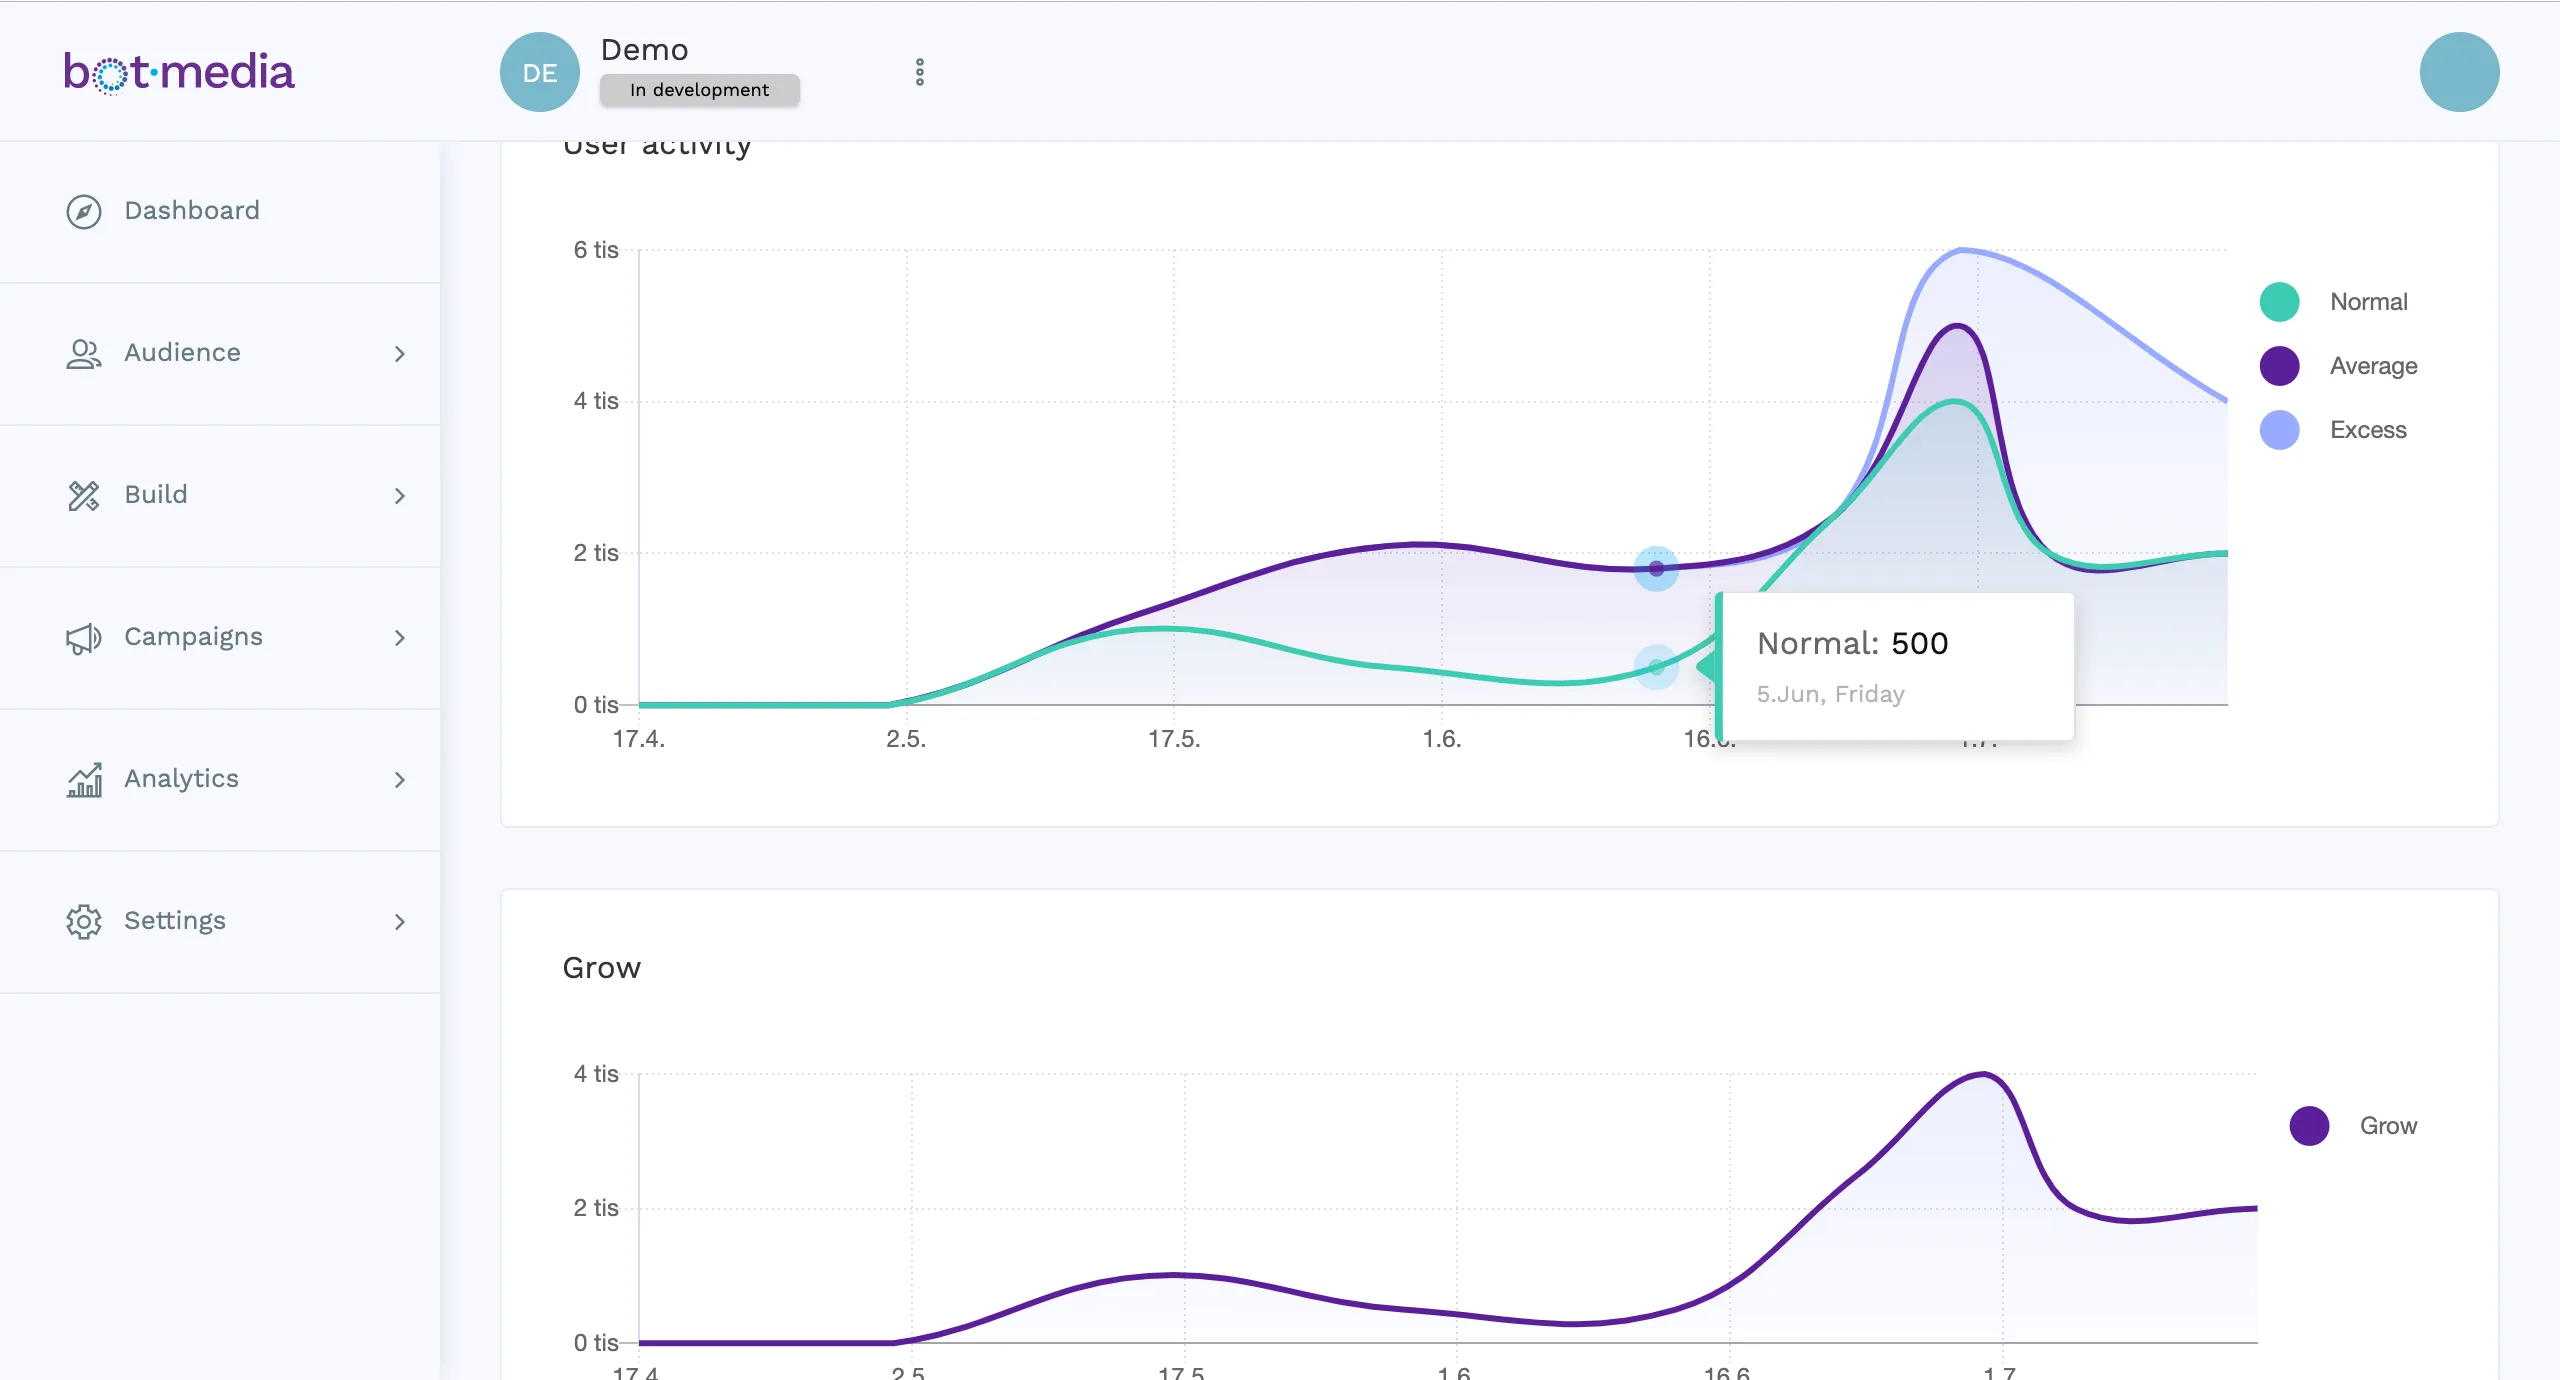This screenshot has height=1380, width=2560.
Task: Expand the Analytics chevron arrow
Action: (400, 779)
